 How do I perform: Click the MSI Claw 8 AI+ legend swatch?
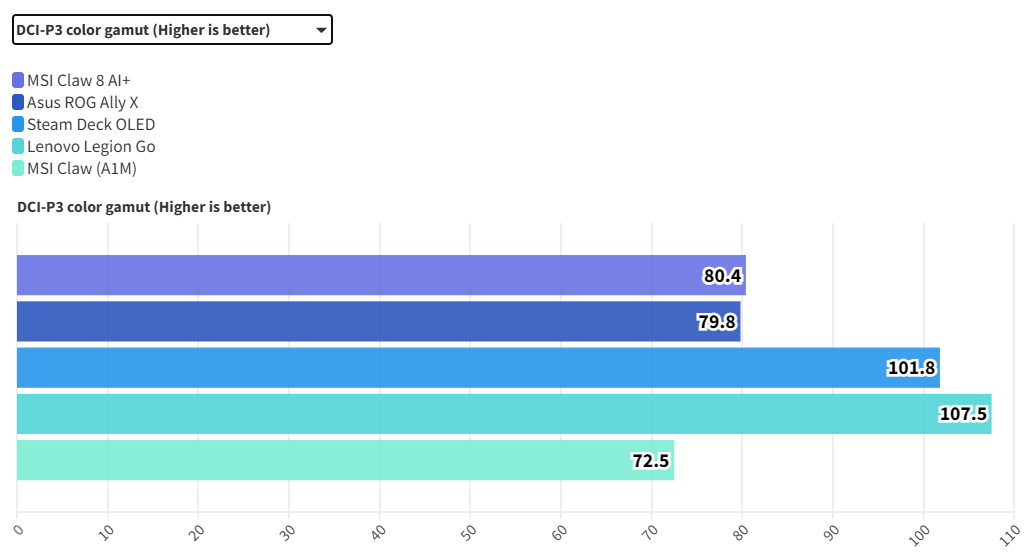tap(19, 80)
